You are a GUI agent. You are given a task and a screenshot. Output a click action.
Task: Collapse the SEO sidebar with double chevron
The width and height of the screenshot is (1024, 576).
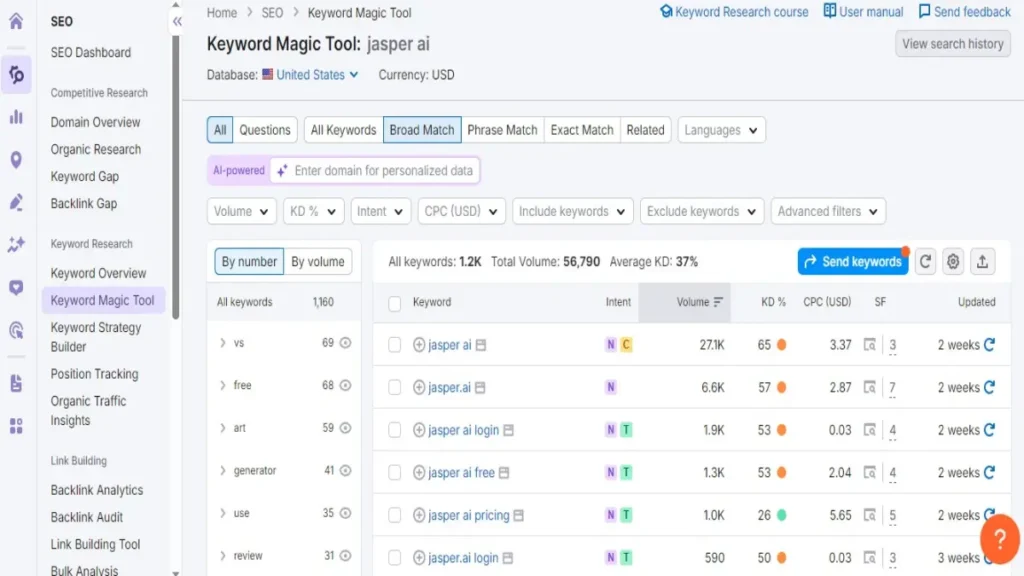tap(177, 22)
